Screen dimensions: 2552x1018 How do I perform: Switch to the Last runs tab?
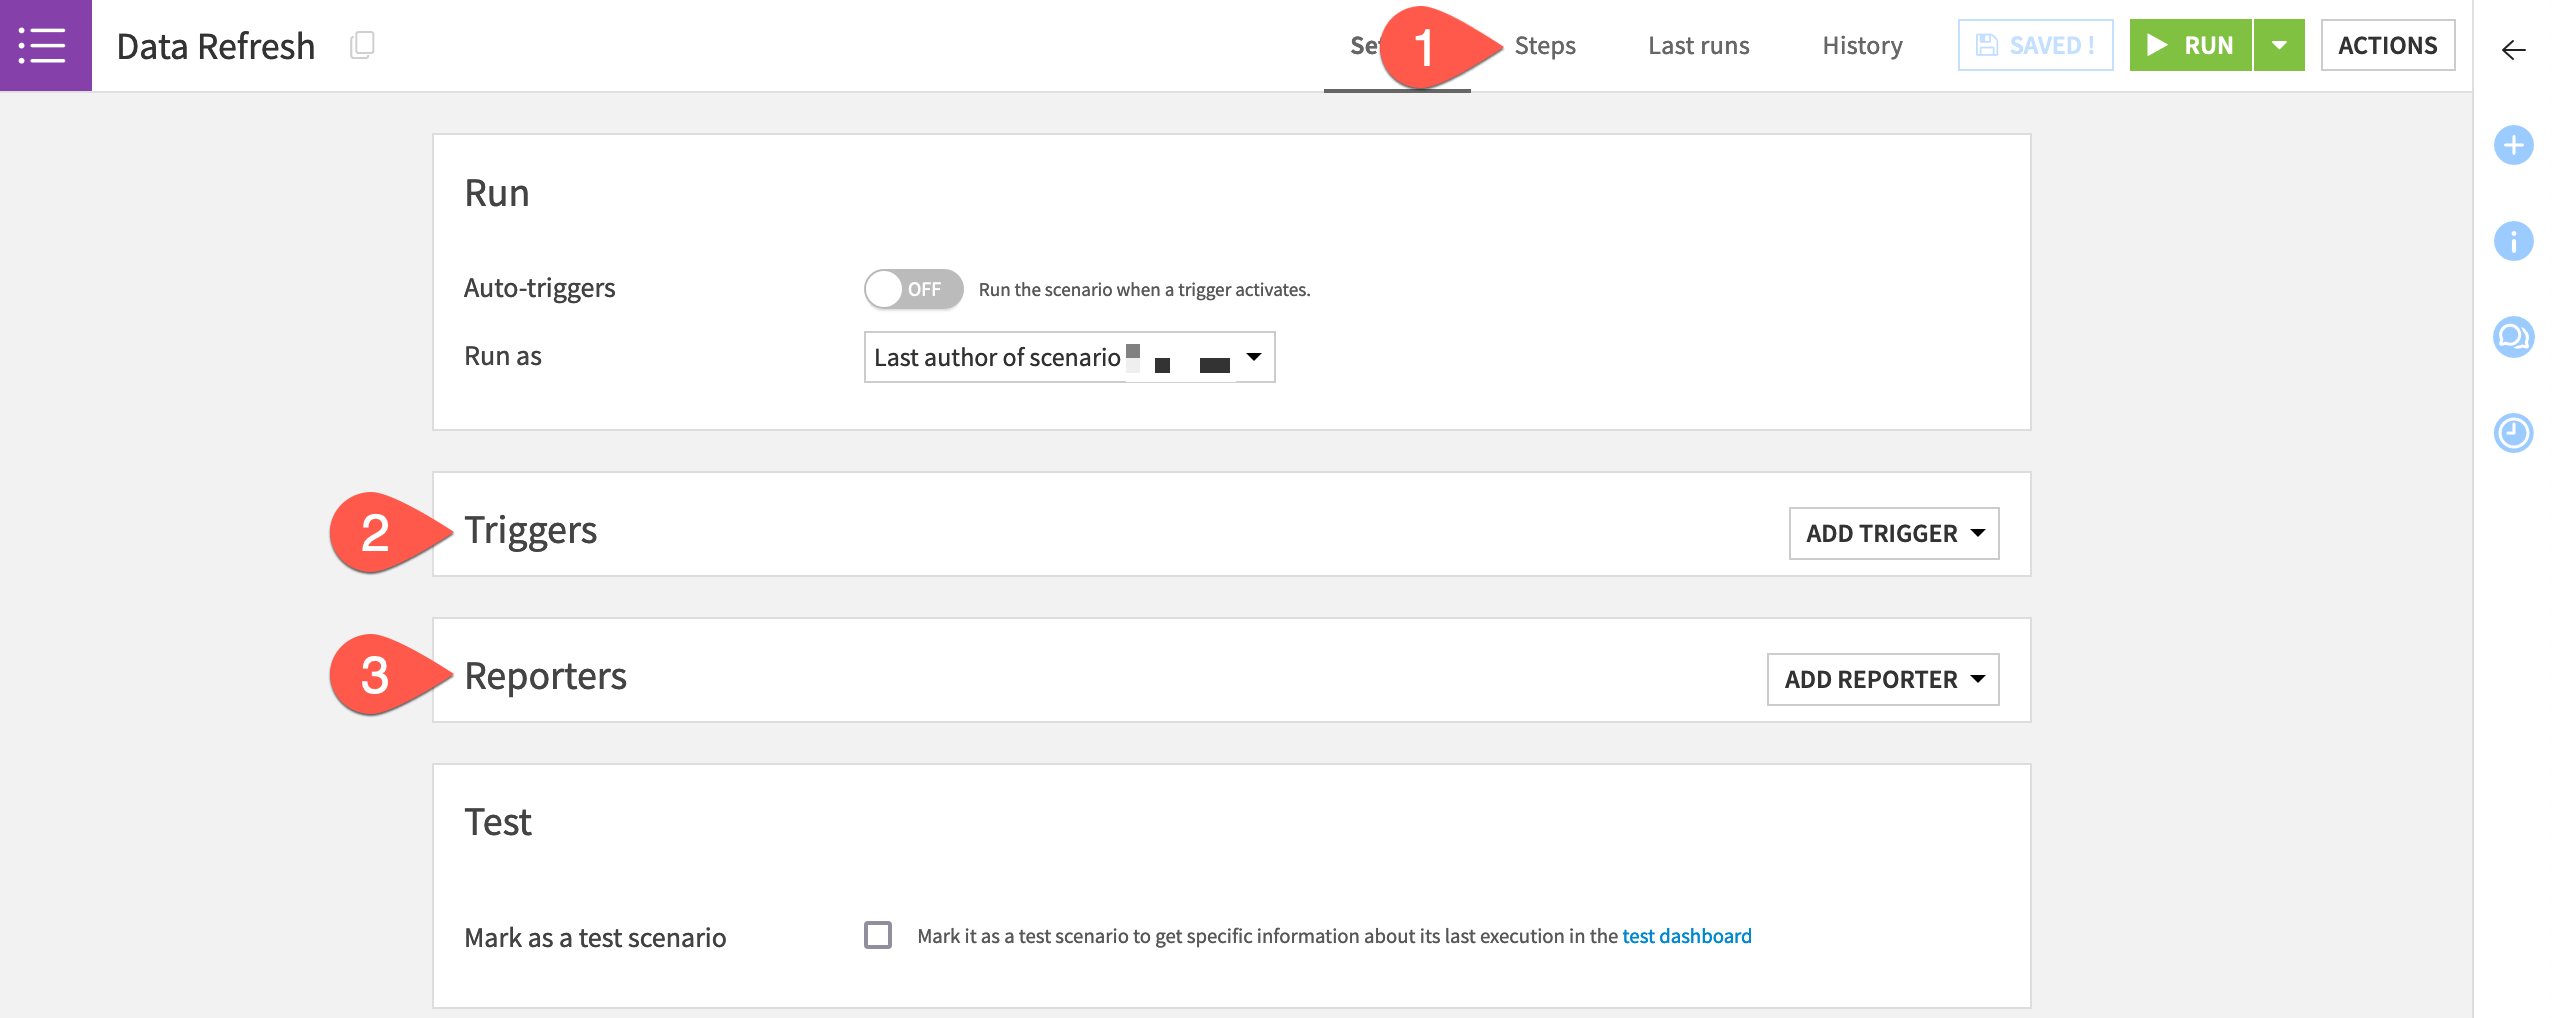(x=1698, y=45)
